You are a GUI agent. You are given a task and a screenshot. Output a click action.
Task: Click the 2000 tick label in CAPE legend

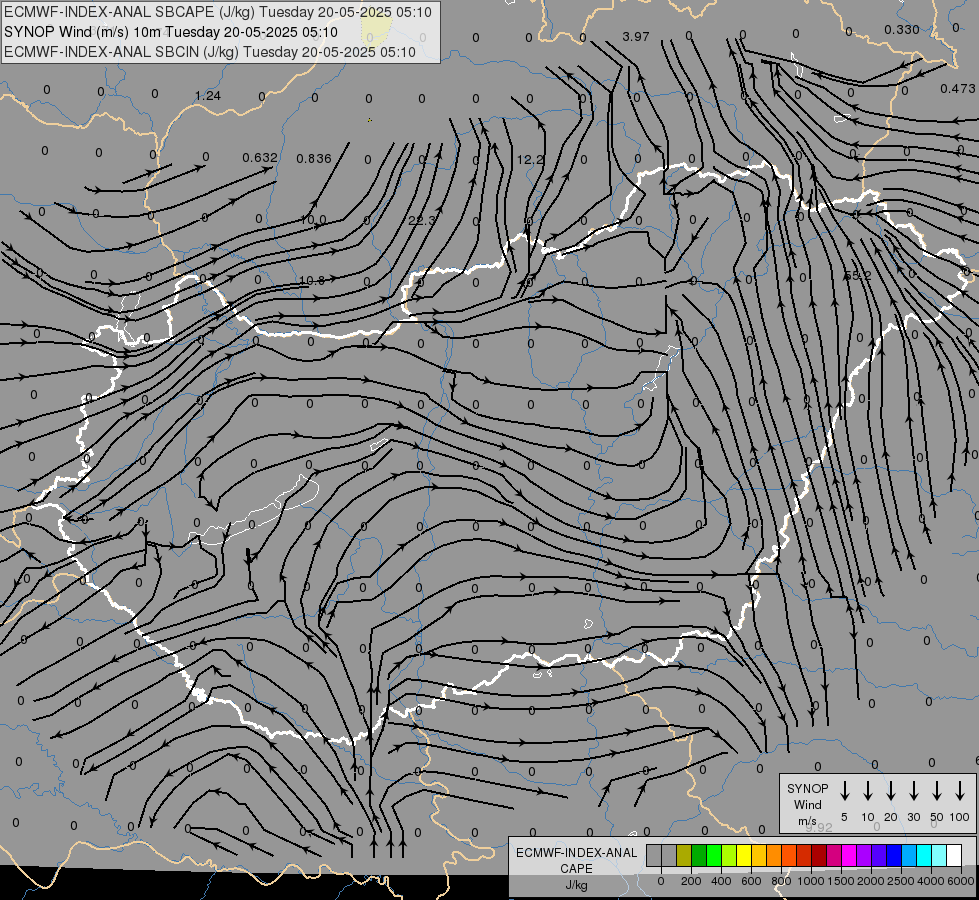point(871,881)
